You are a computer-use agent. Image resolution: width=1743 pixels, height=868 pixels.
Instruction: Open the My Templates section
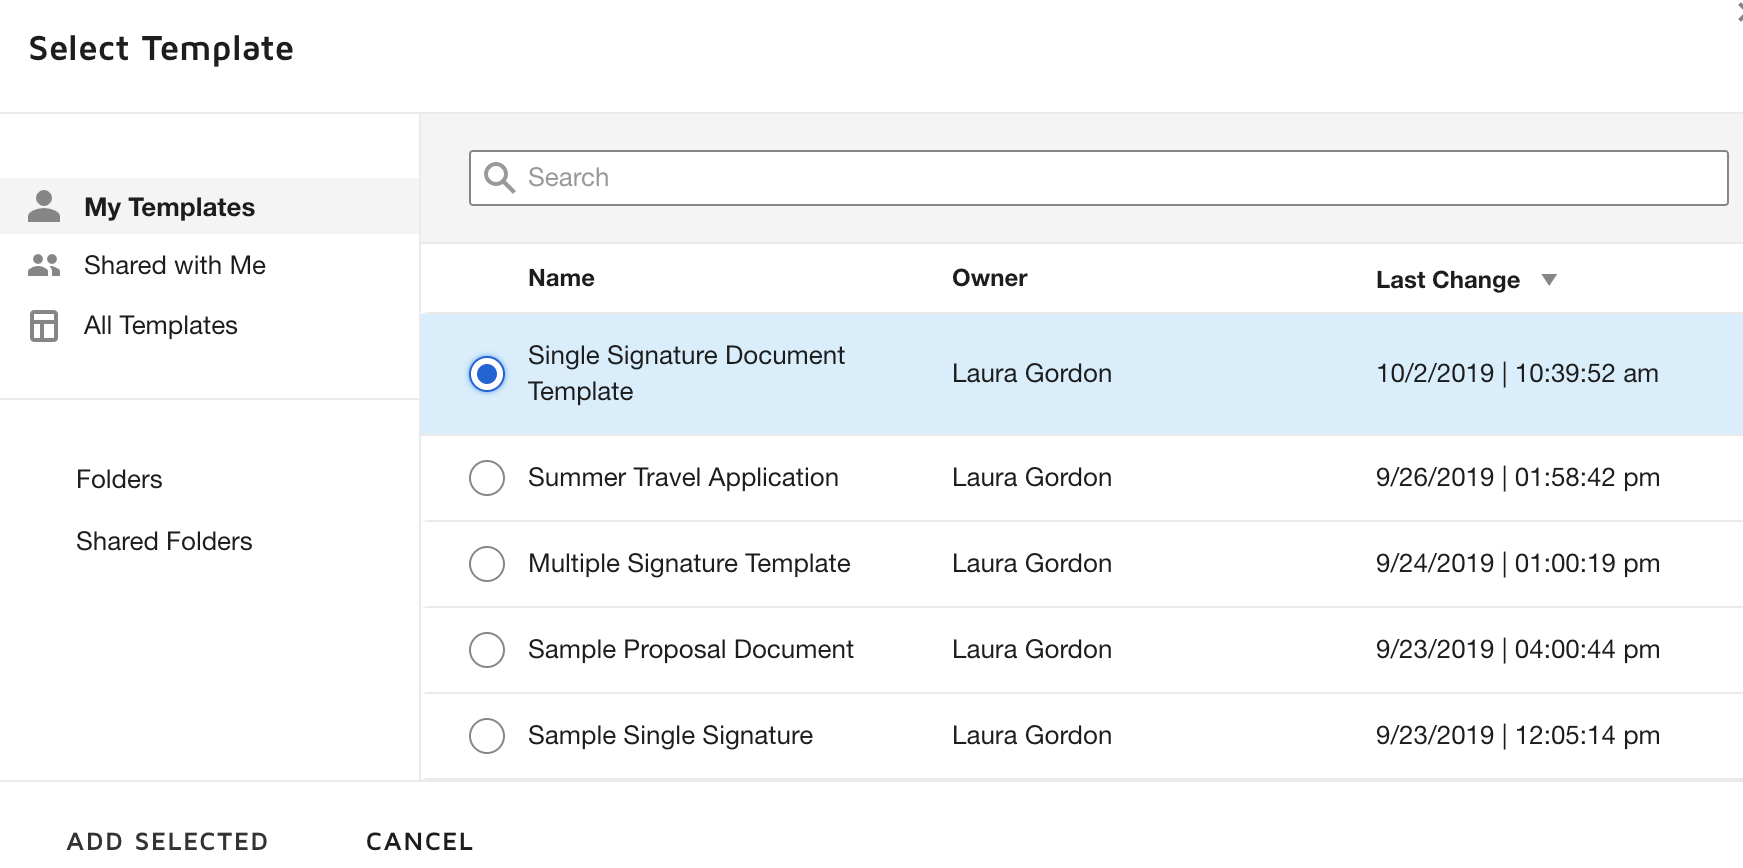point(210,207)
